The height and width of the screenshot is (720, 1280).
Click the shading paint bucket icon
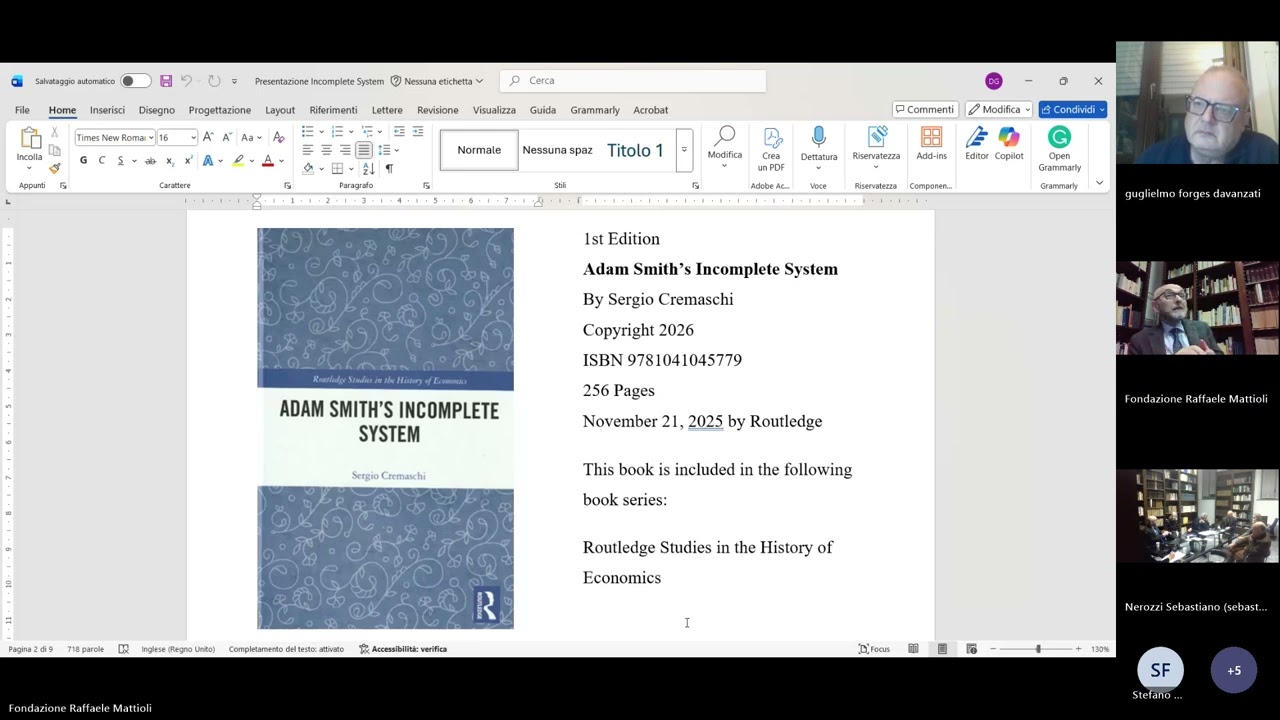[308, 168]
